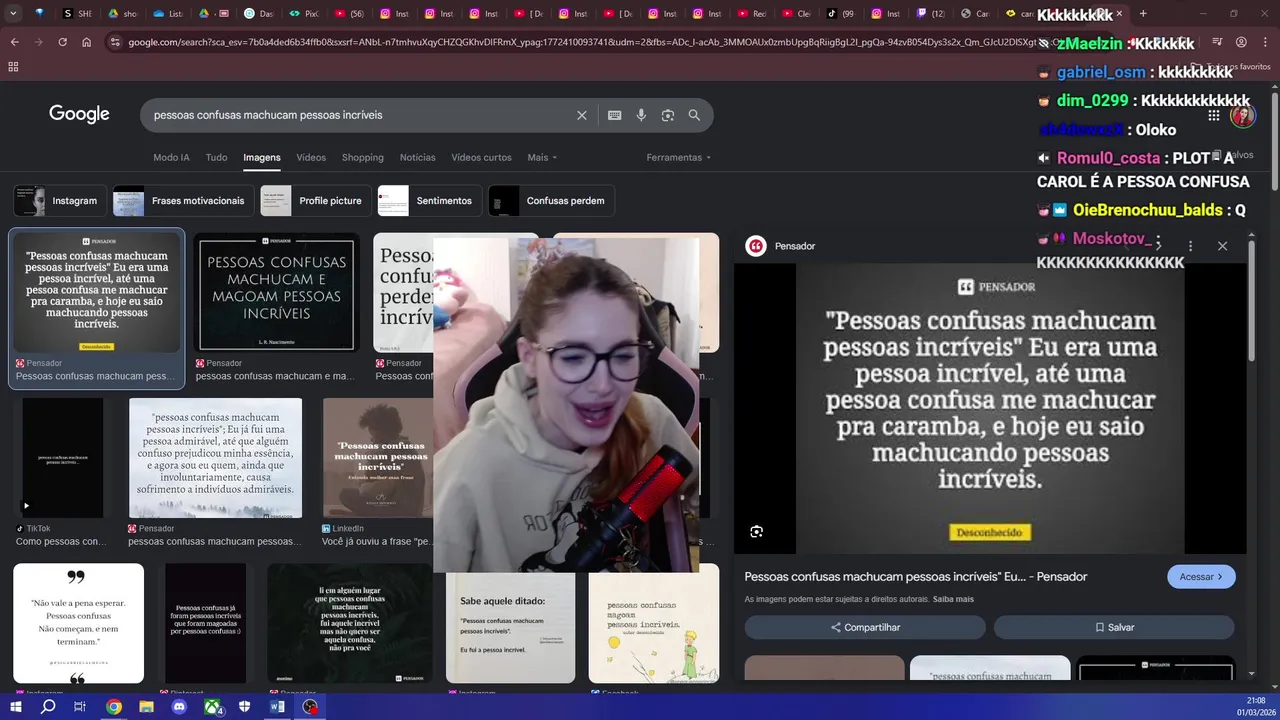Click the large Pensador preview image
The height and width of the screenshot is (720, 1280).
(x=990, y=408)
